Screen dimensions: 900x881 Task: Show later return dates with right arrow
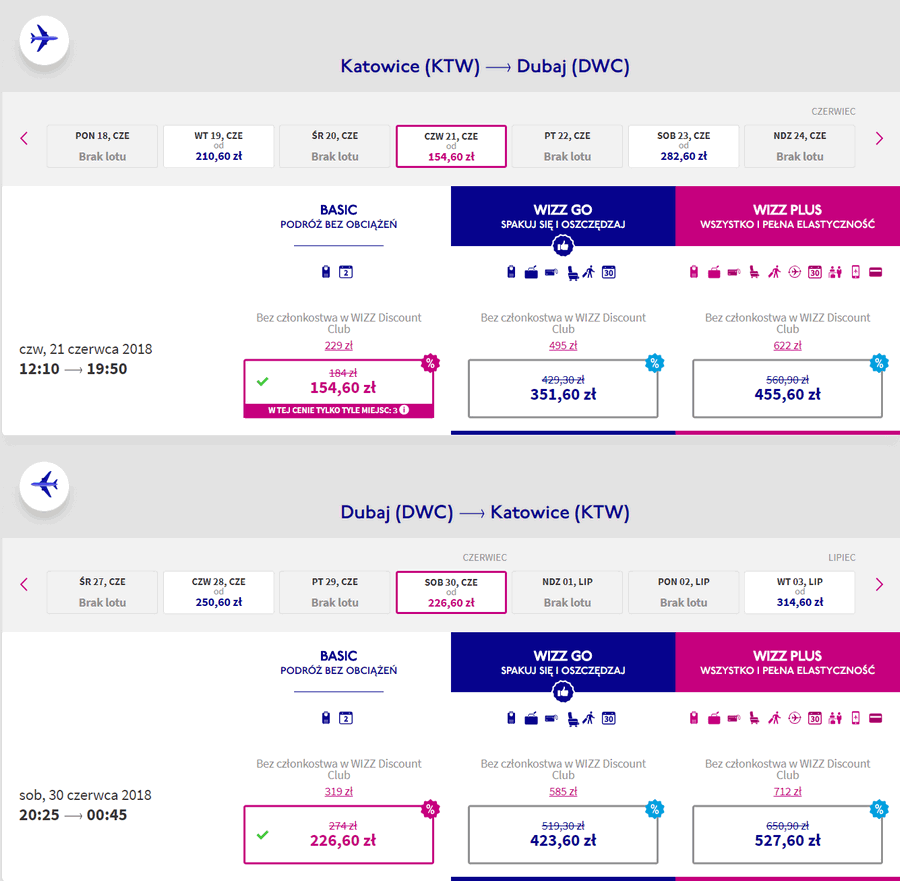coord(879,584)
